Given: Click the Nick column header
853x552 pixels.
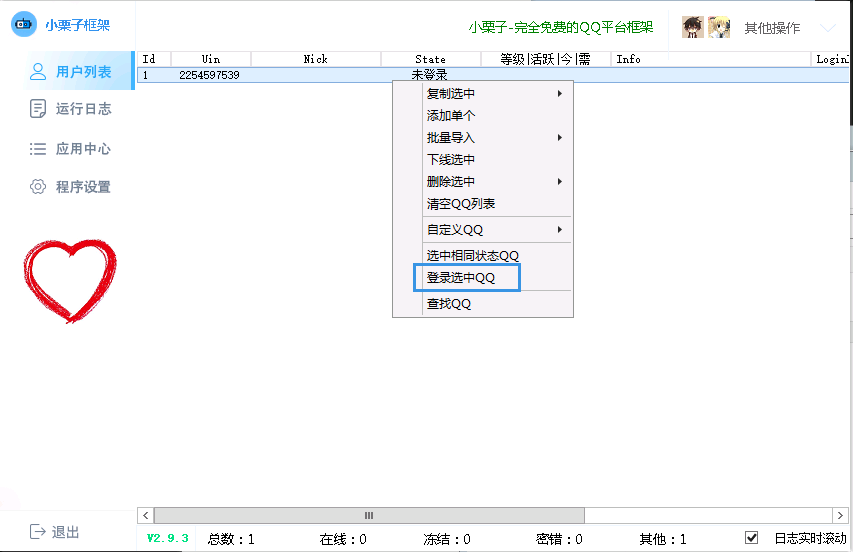Looking at the screenshot, I should tap(316, 59).
